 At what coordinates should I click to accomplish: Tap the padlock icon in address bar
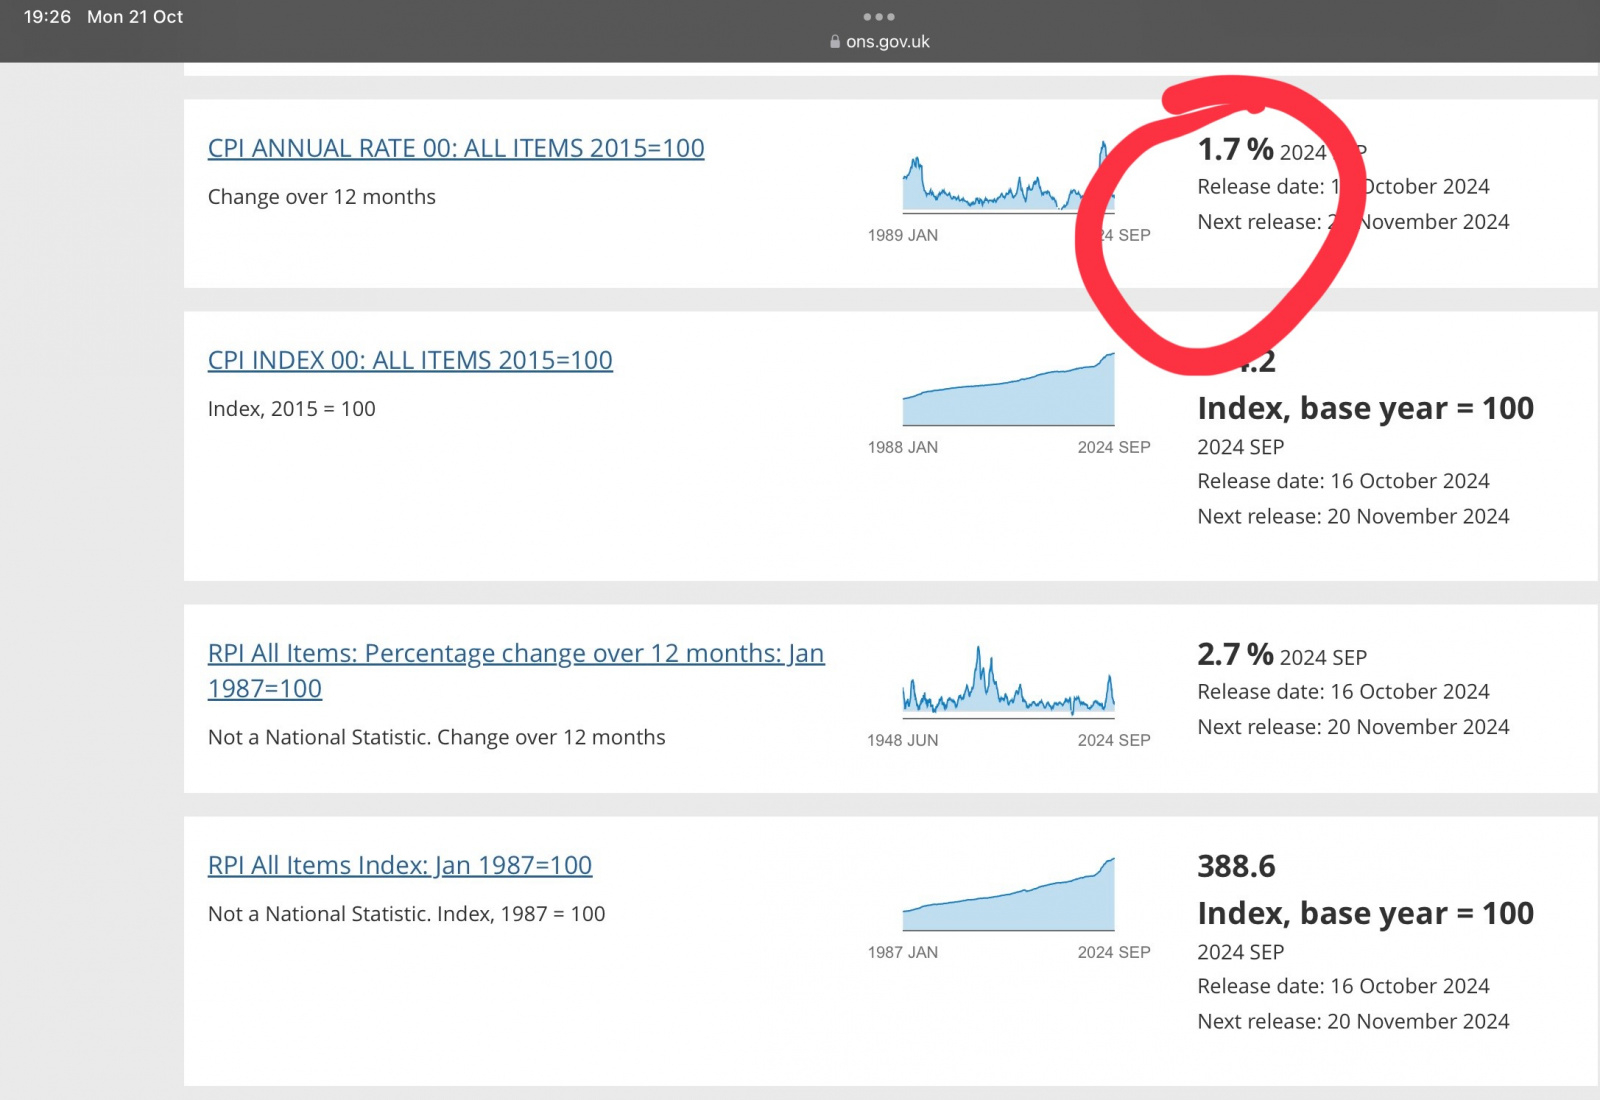[835, 42]
